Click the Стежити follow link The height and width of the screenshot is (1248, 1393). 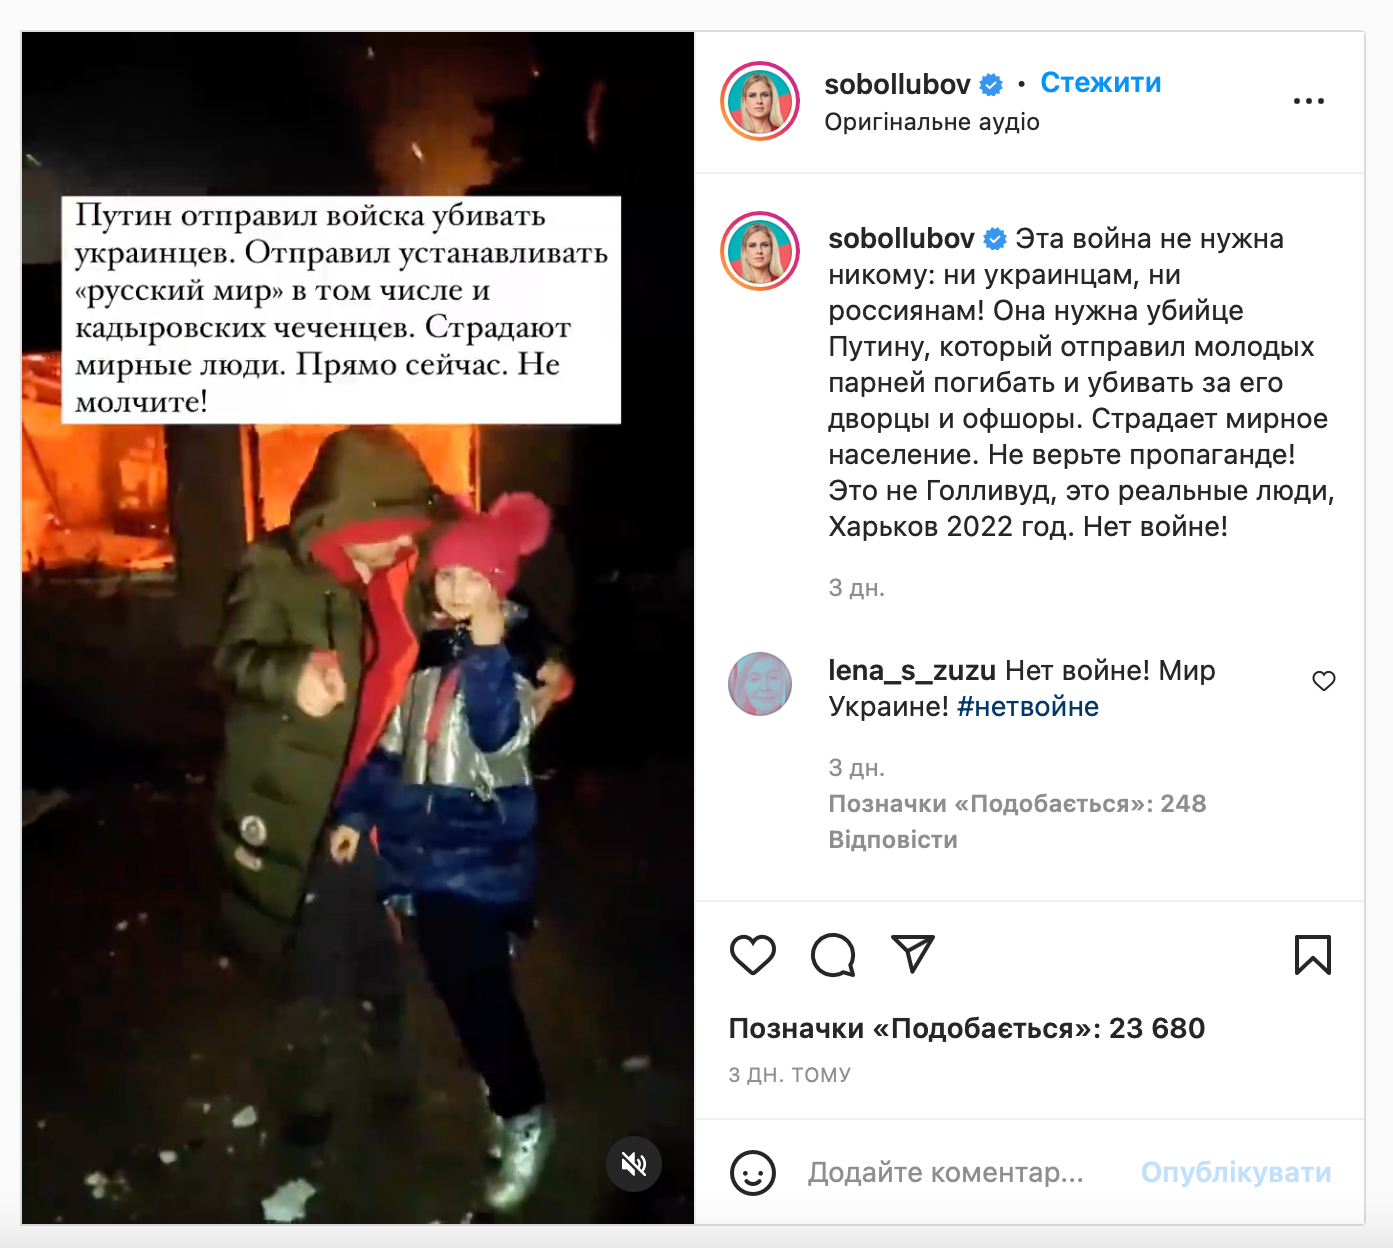pos(1100,83)
